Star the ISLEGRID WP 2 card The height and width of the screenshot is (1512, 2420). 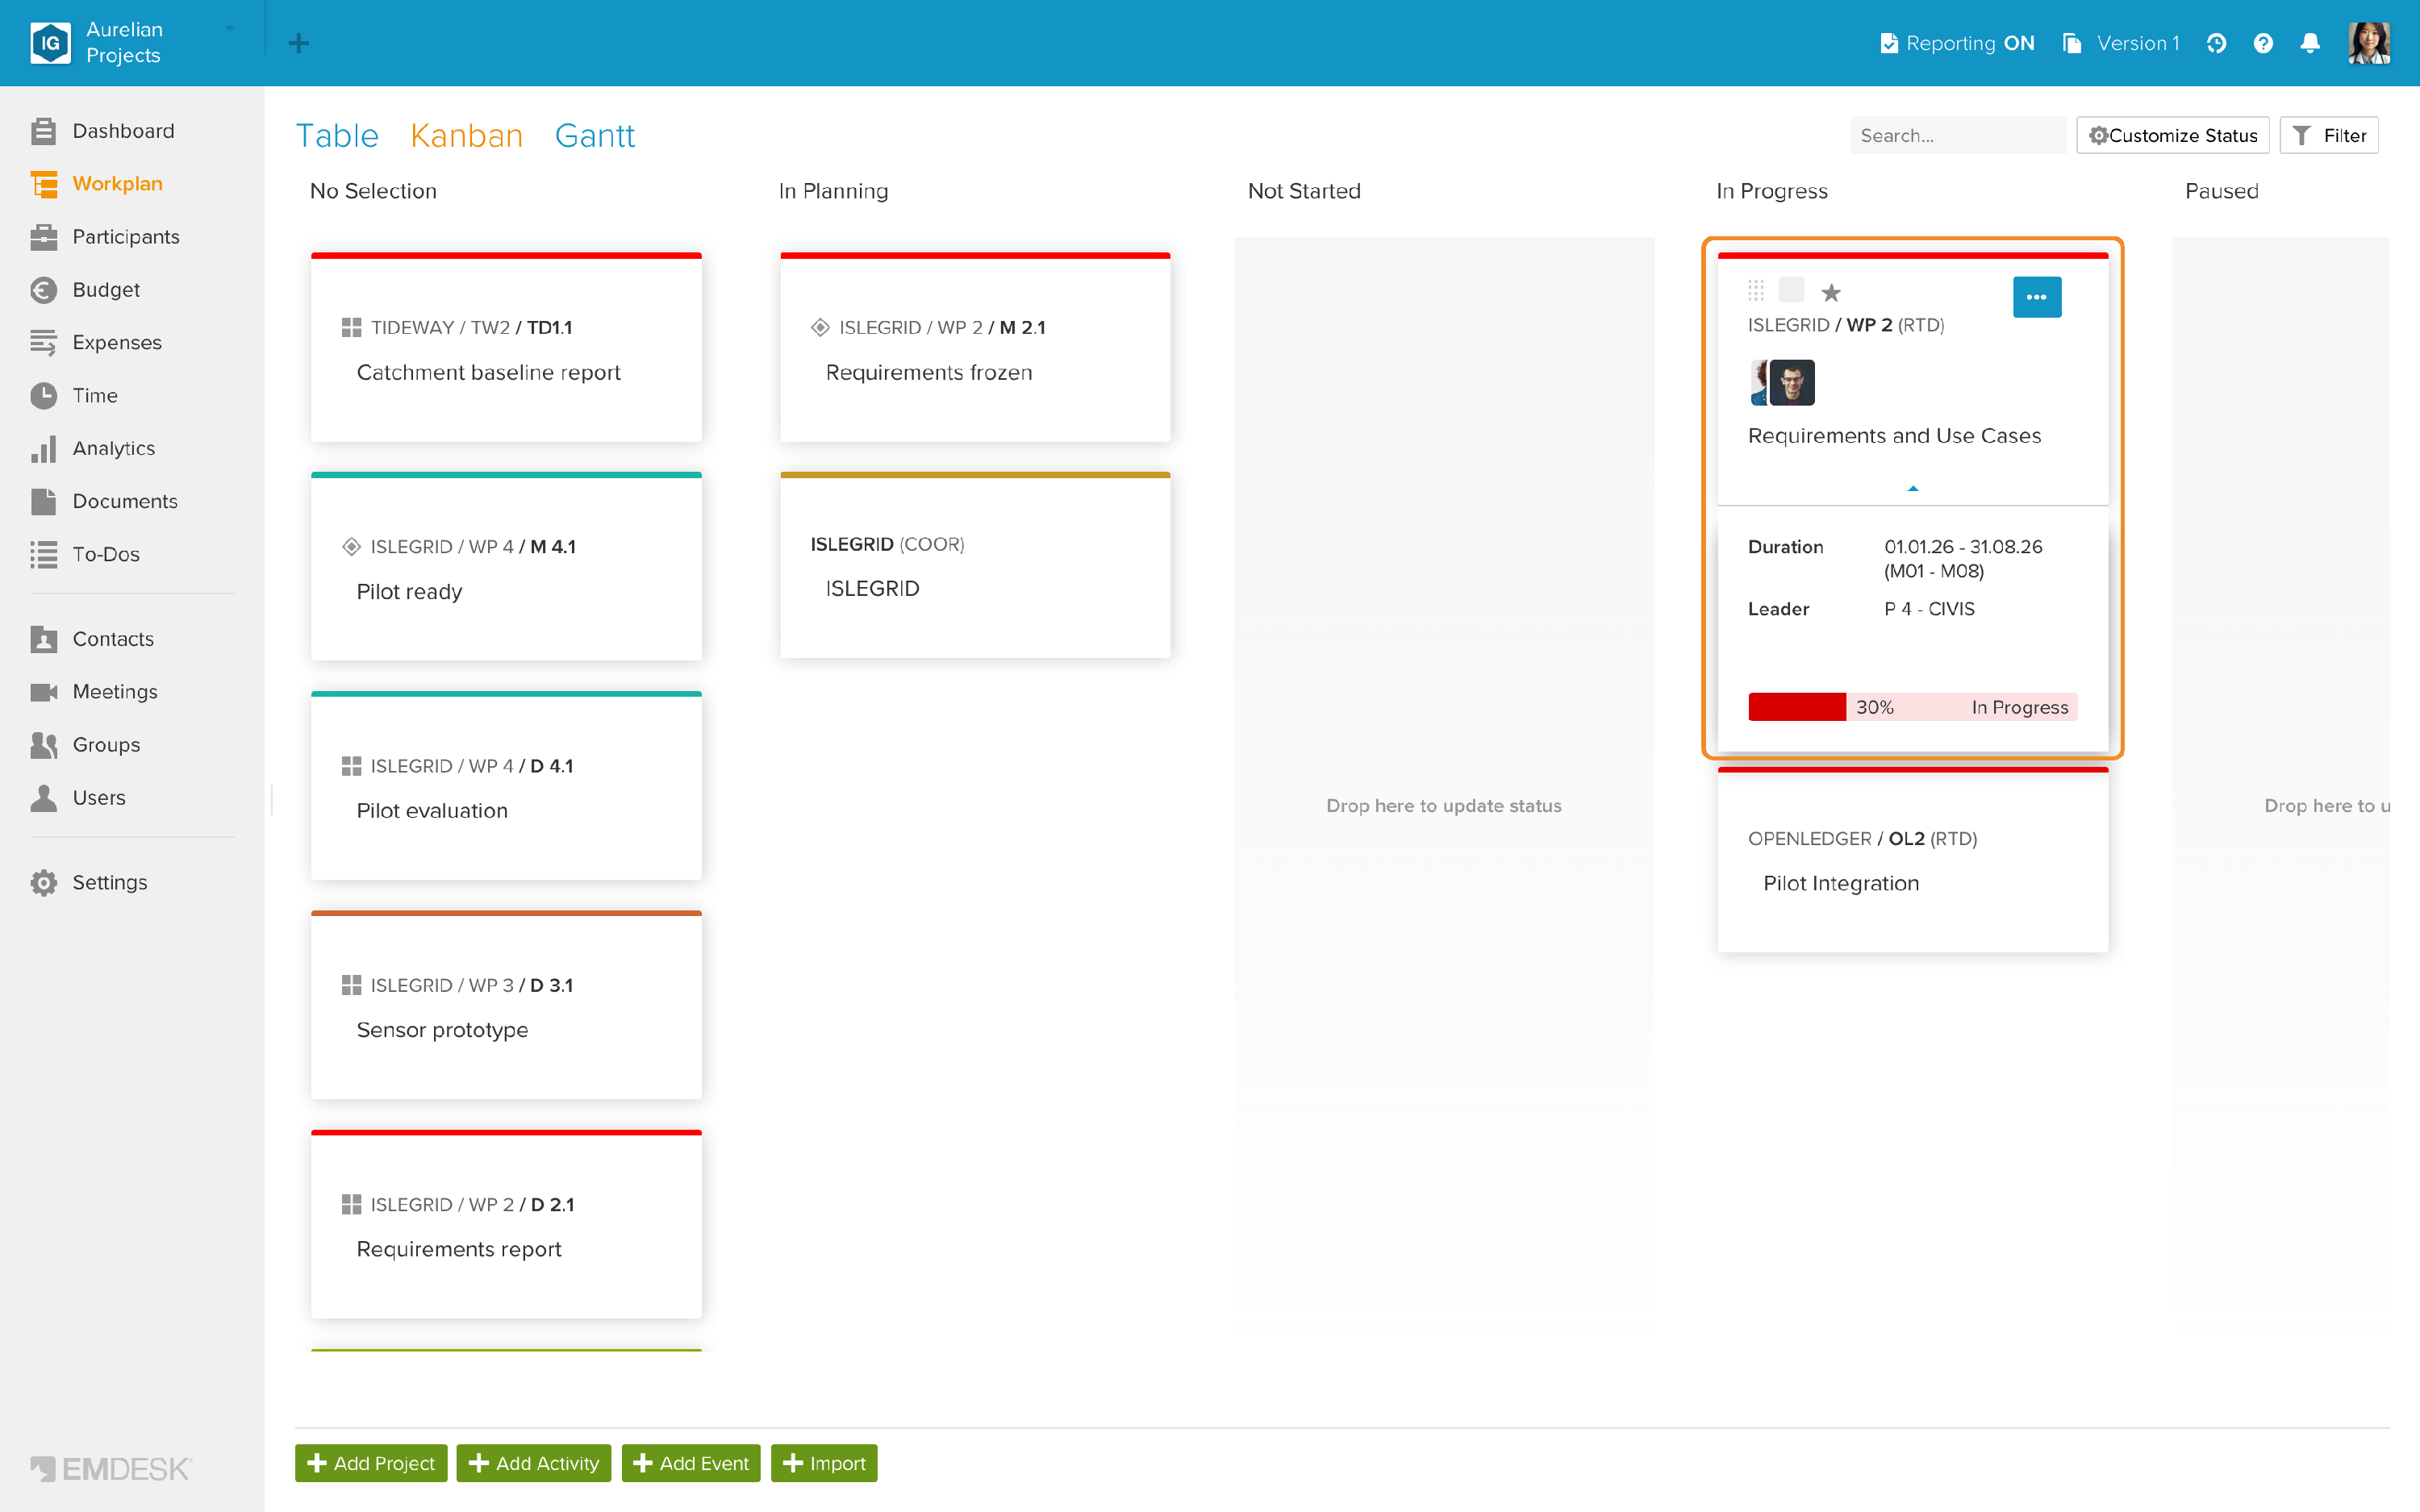pos(1831,292)
